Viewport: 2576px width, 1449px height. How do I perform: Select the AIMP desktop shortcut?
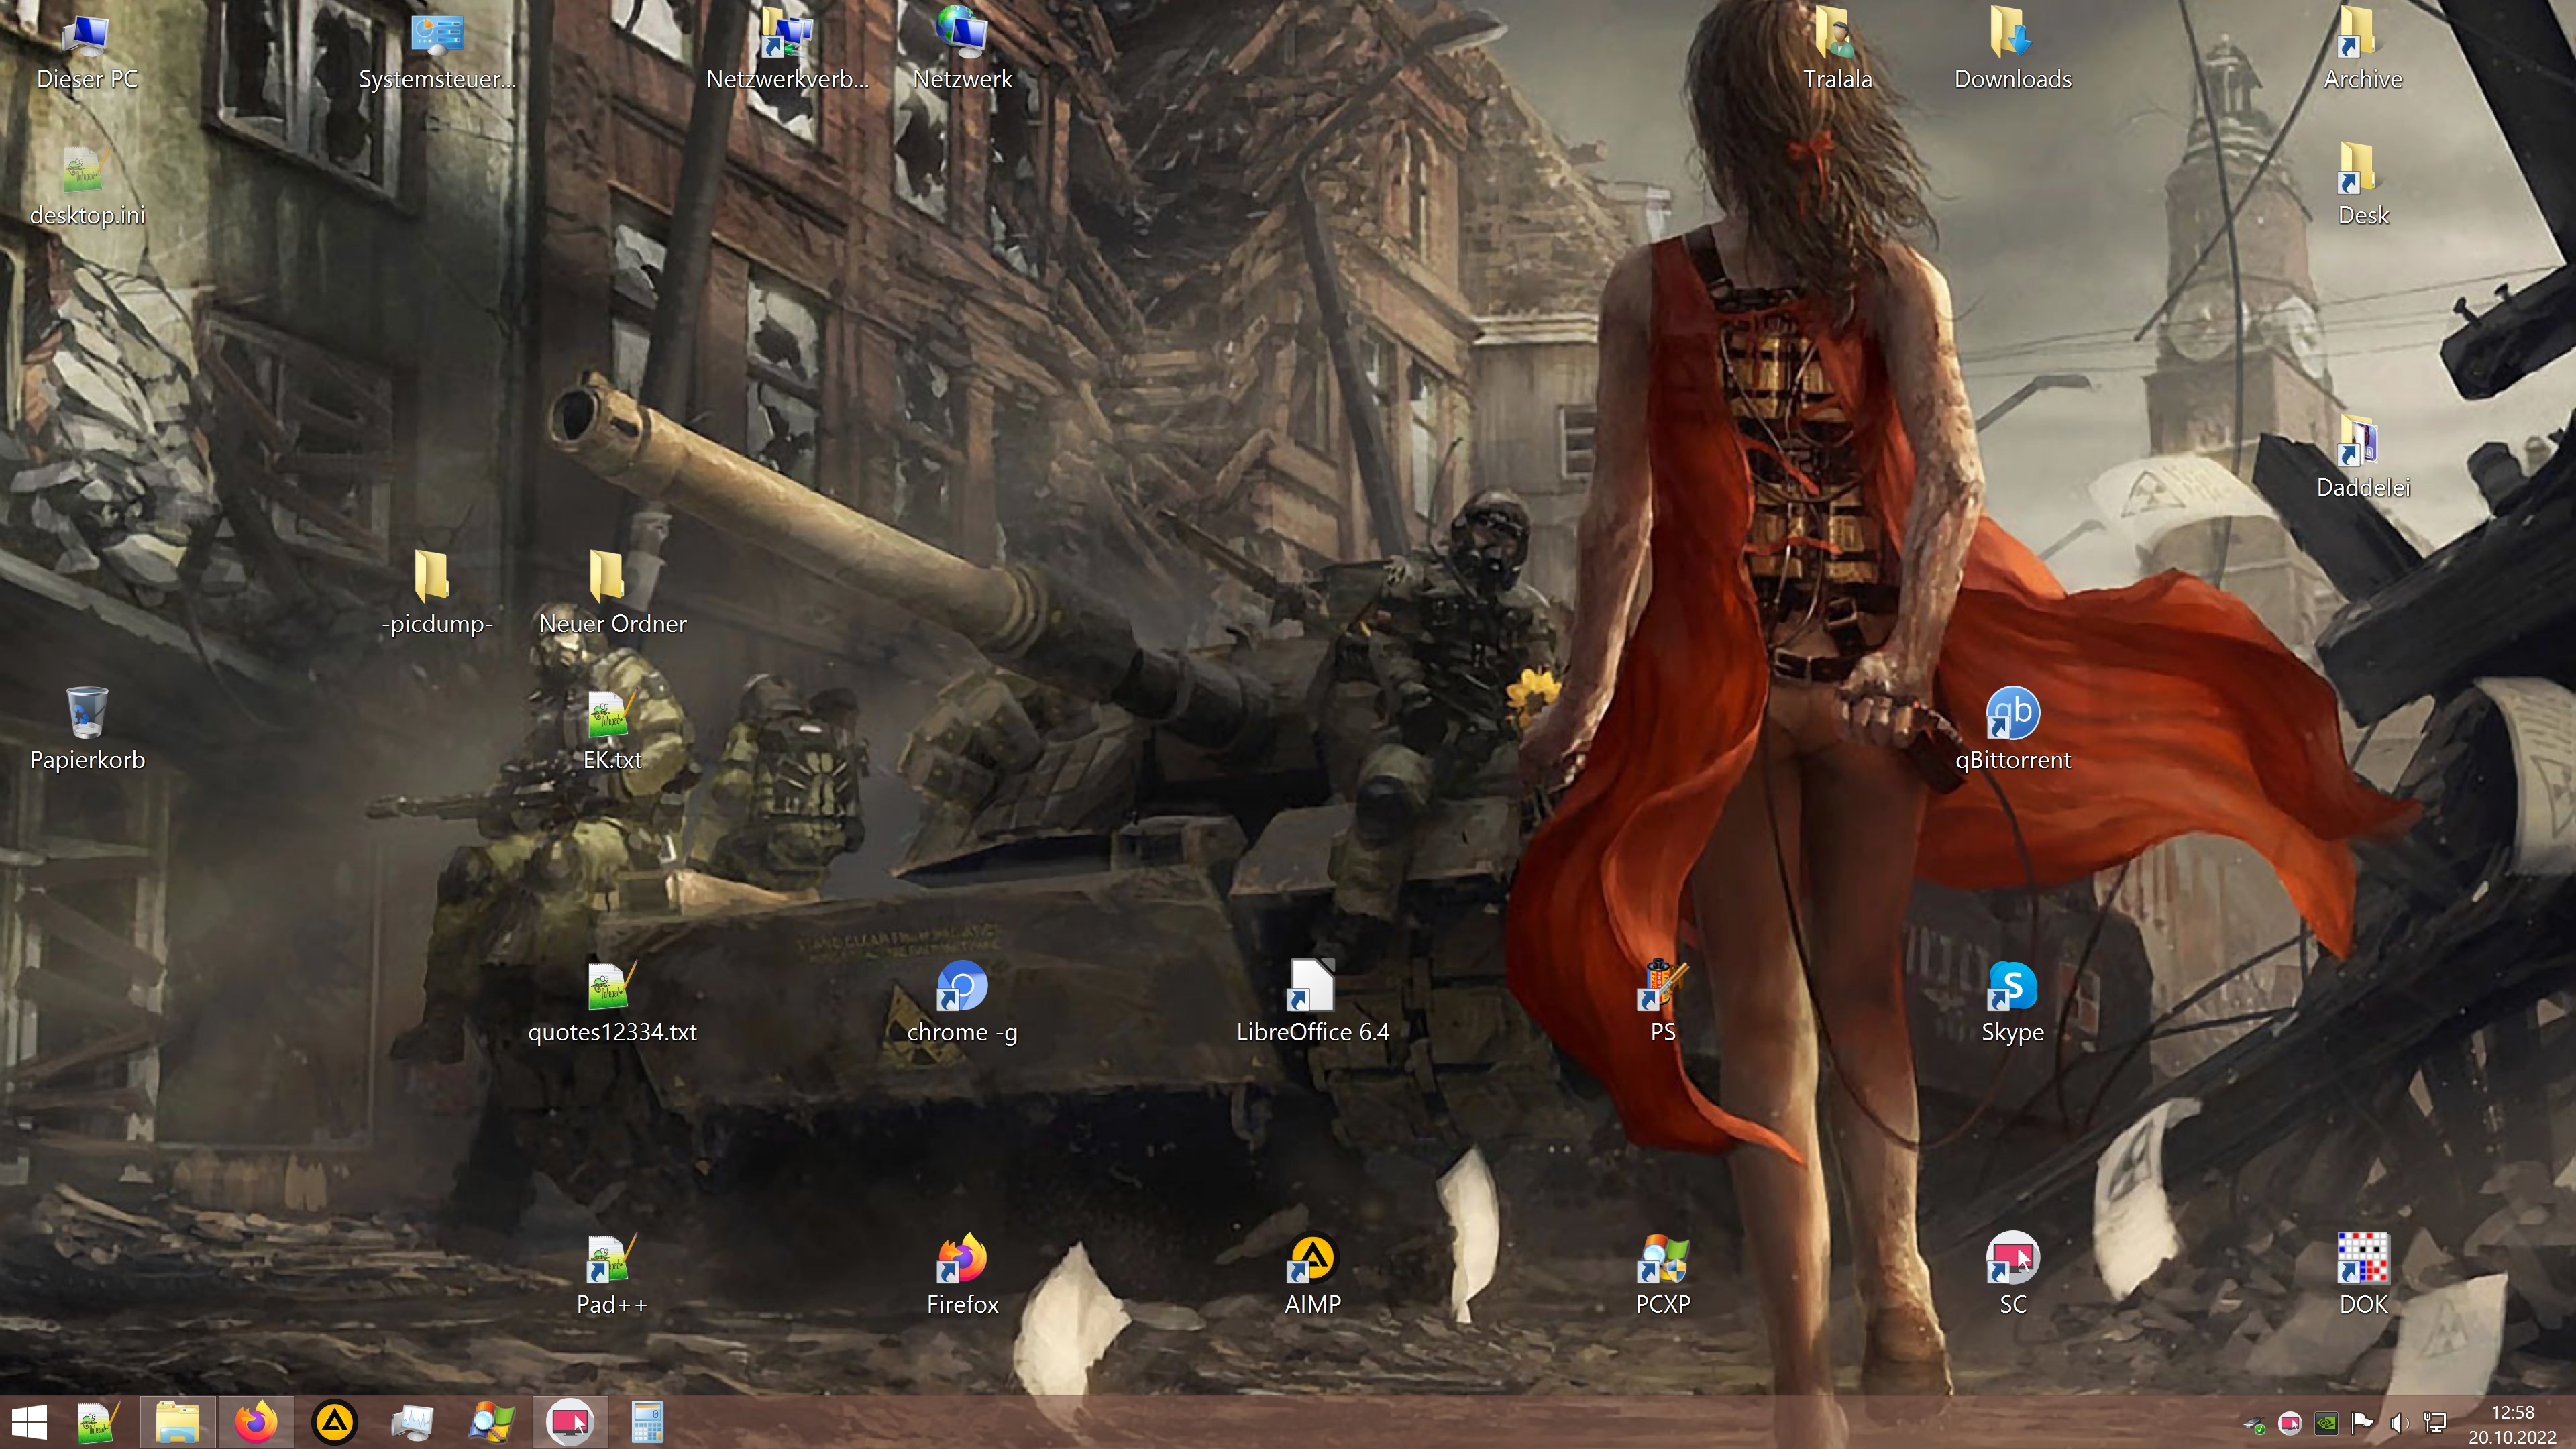(1312, 1259)
